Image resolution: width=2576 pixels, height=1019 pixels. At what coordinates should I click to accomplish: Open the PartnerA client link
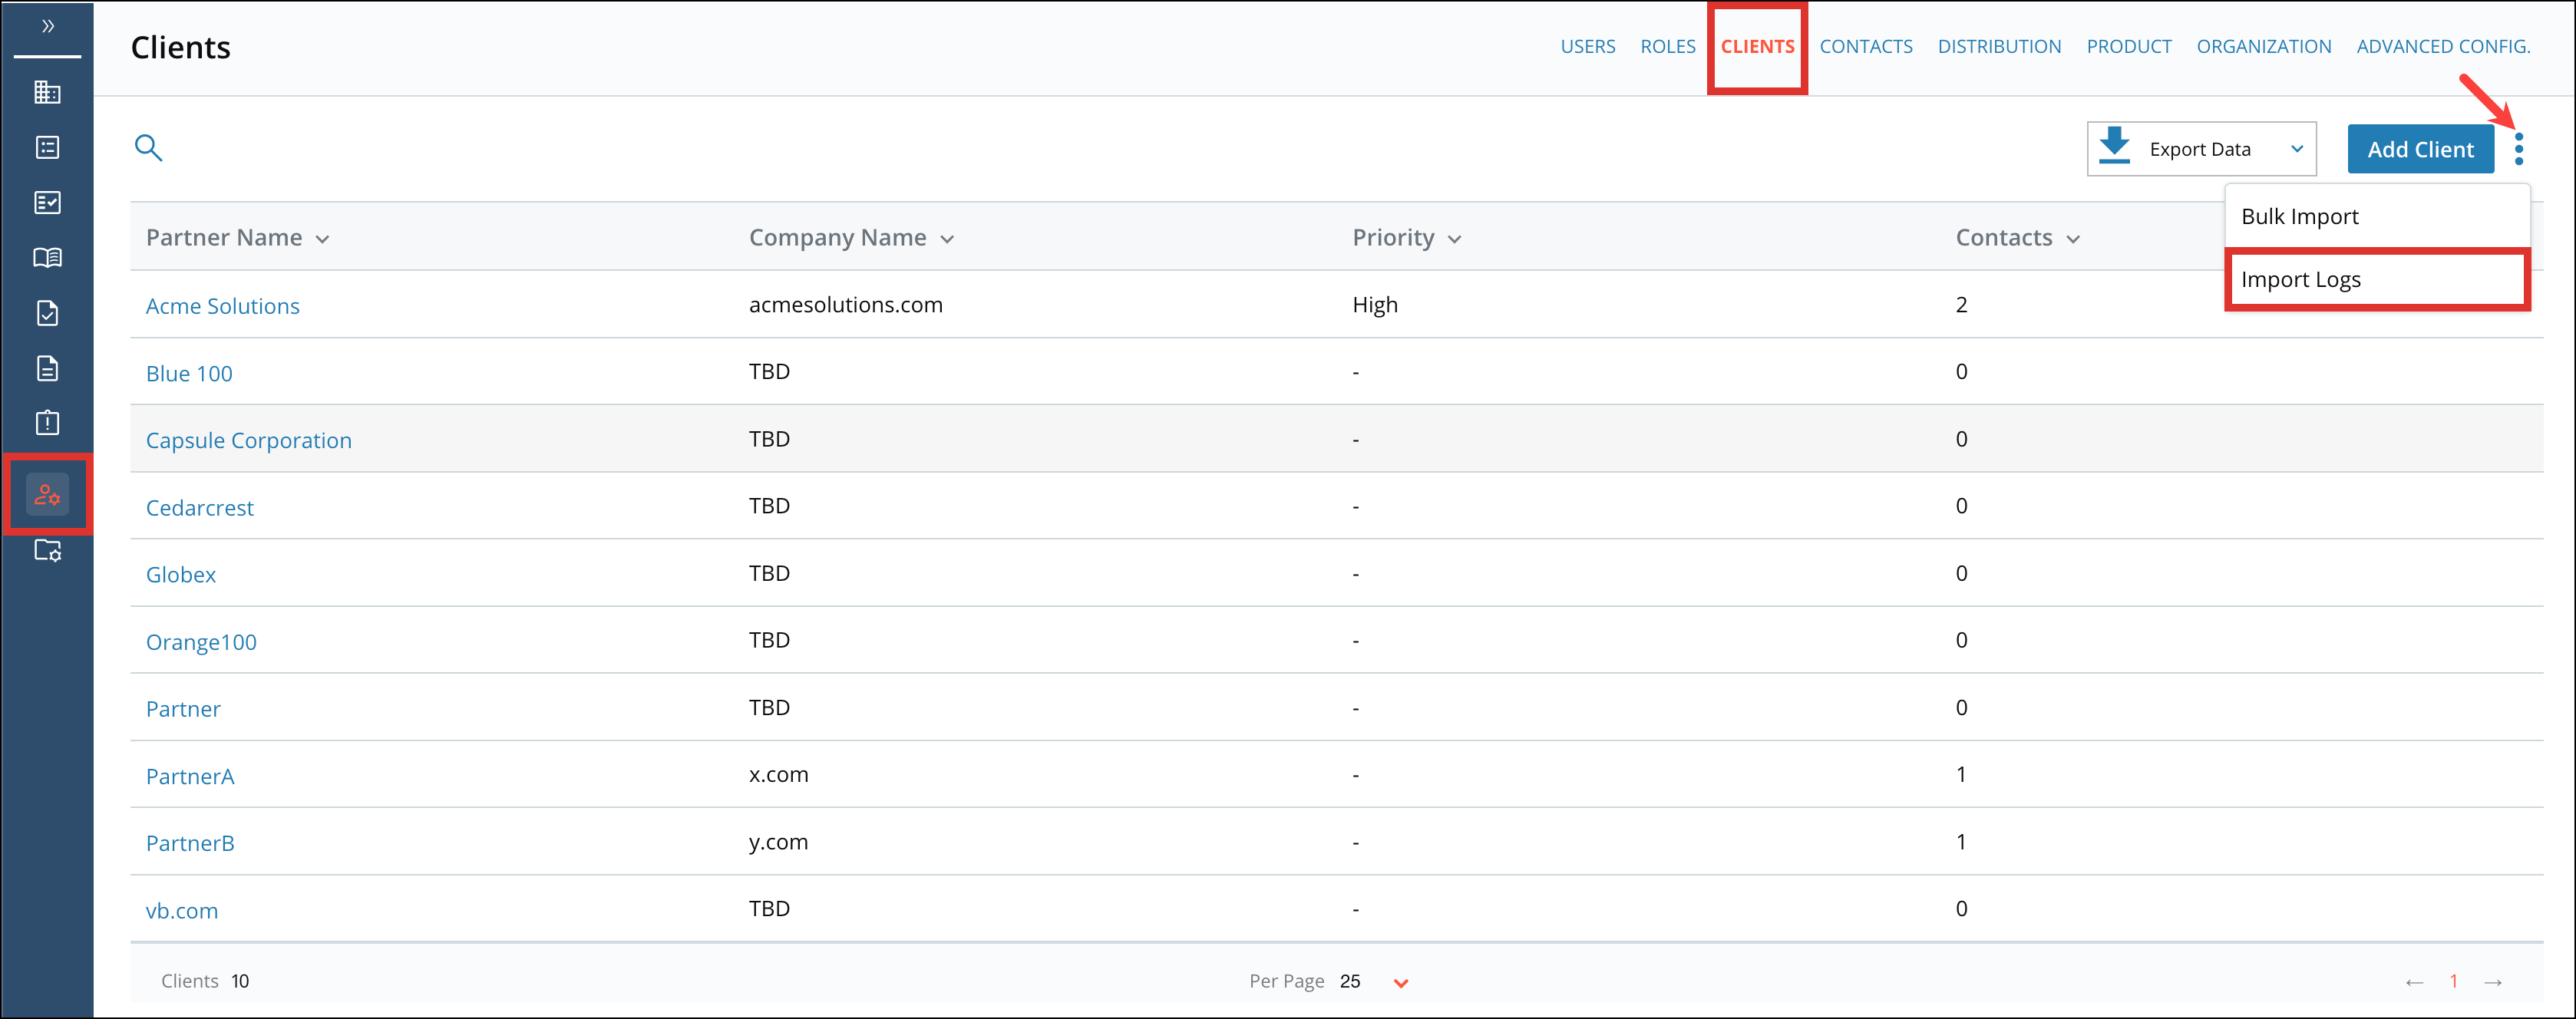click(190, 776)
